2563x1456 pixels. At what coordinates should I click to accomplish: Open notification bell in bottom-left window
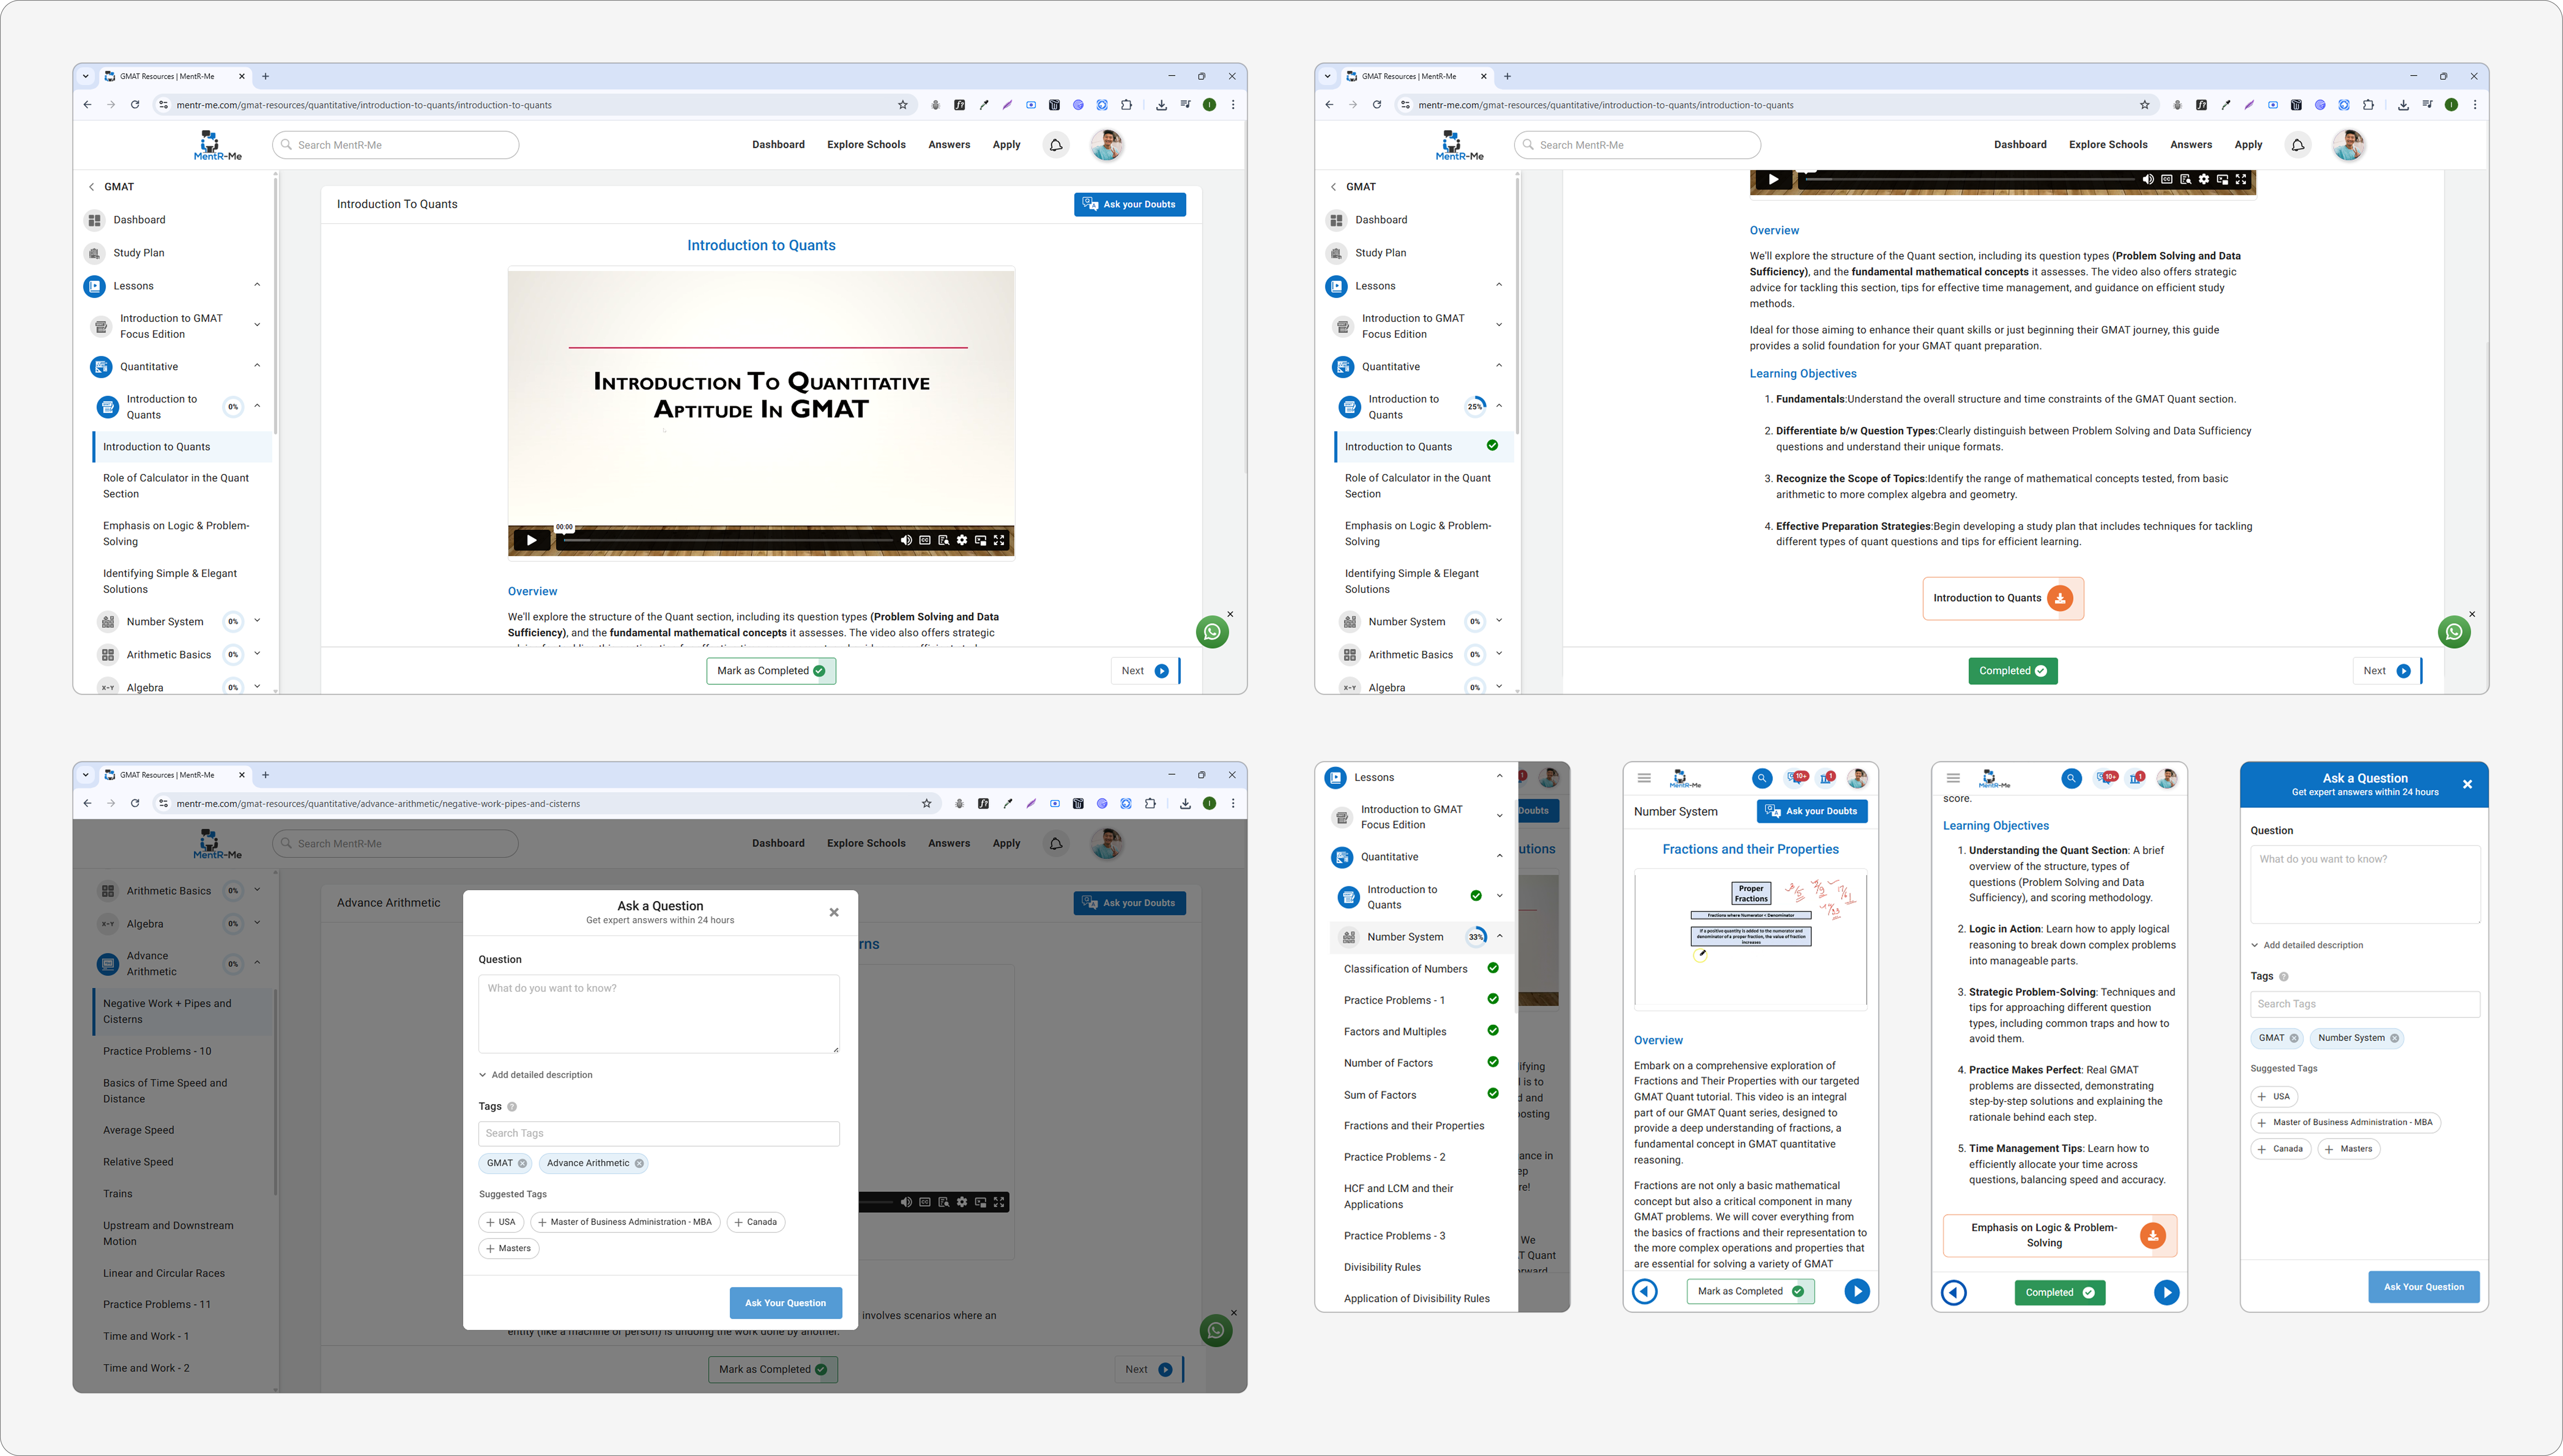coord(1056,844)
